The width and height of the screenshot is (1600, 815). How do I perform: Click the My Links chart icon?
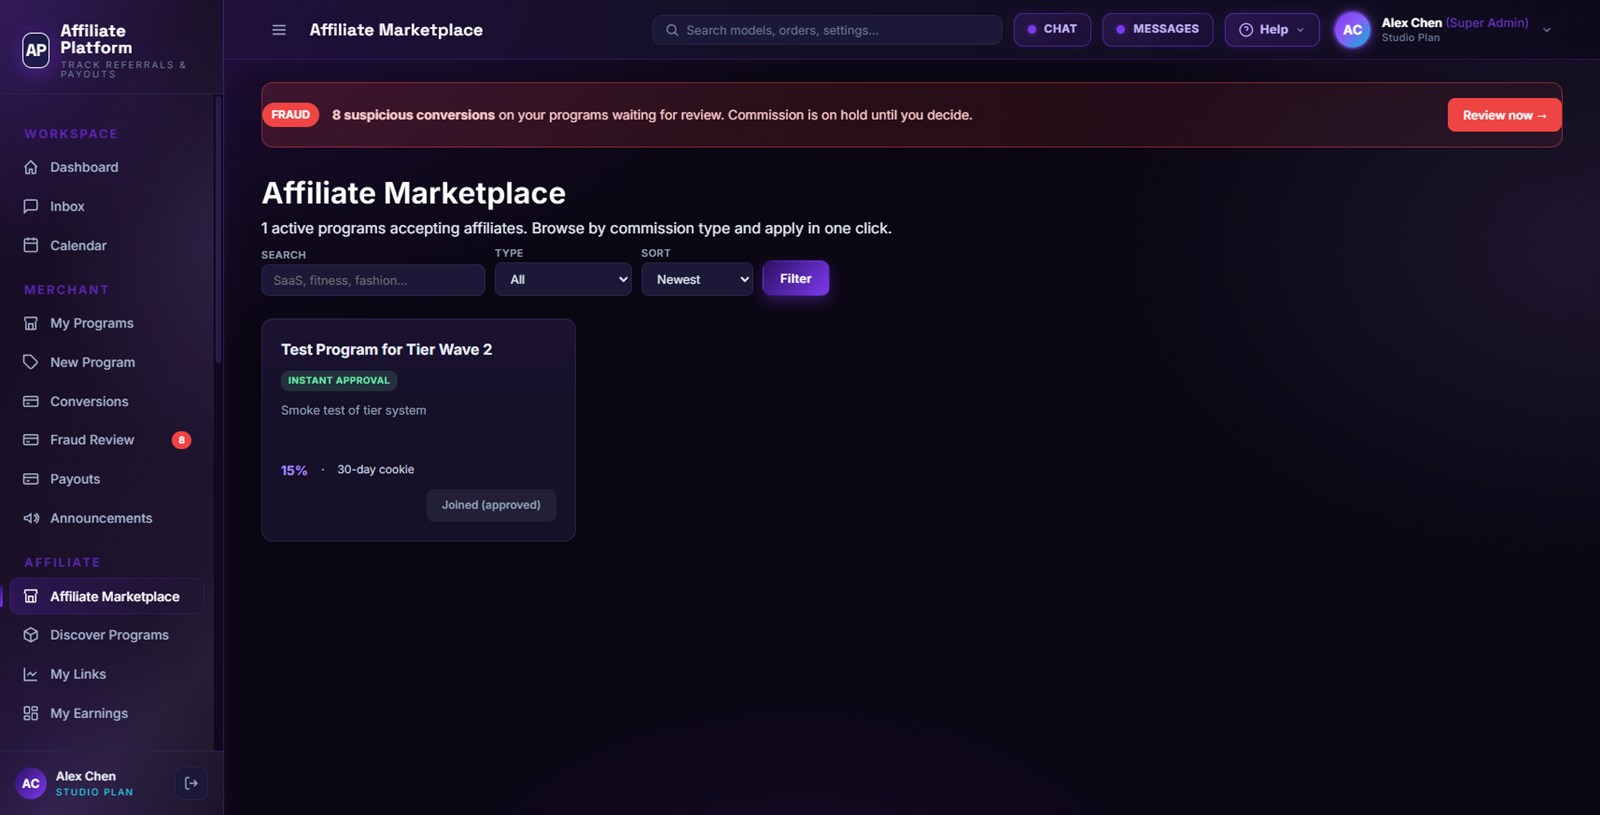(31, 674)
